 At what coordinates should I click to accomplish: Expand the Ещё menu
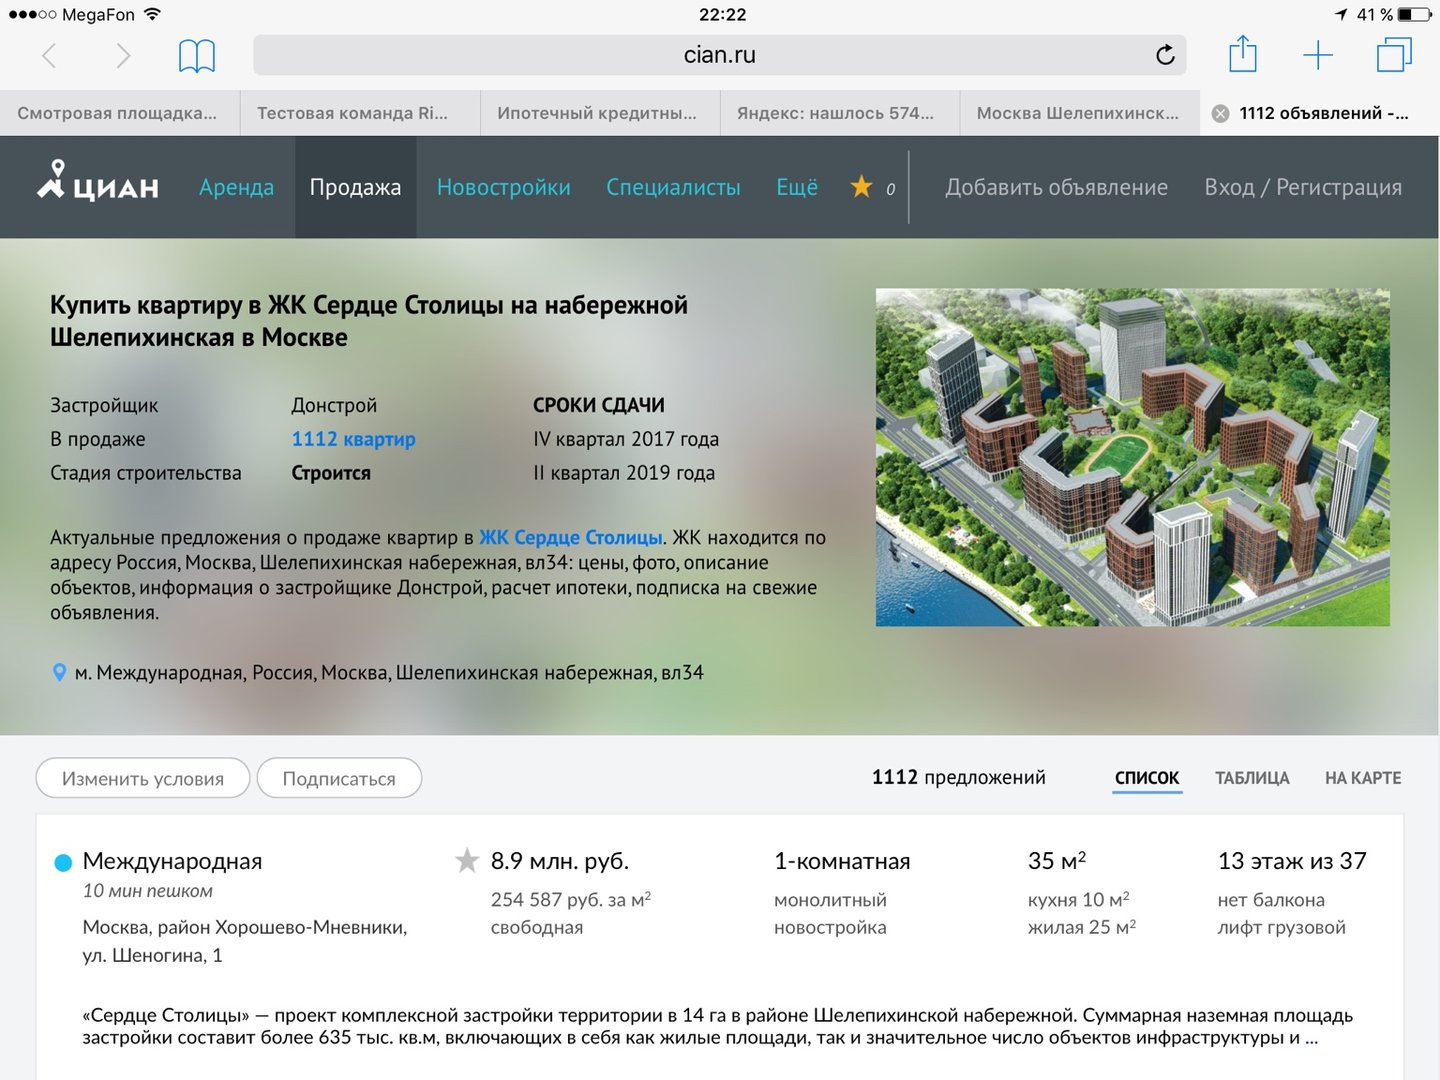[797, 187]
